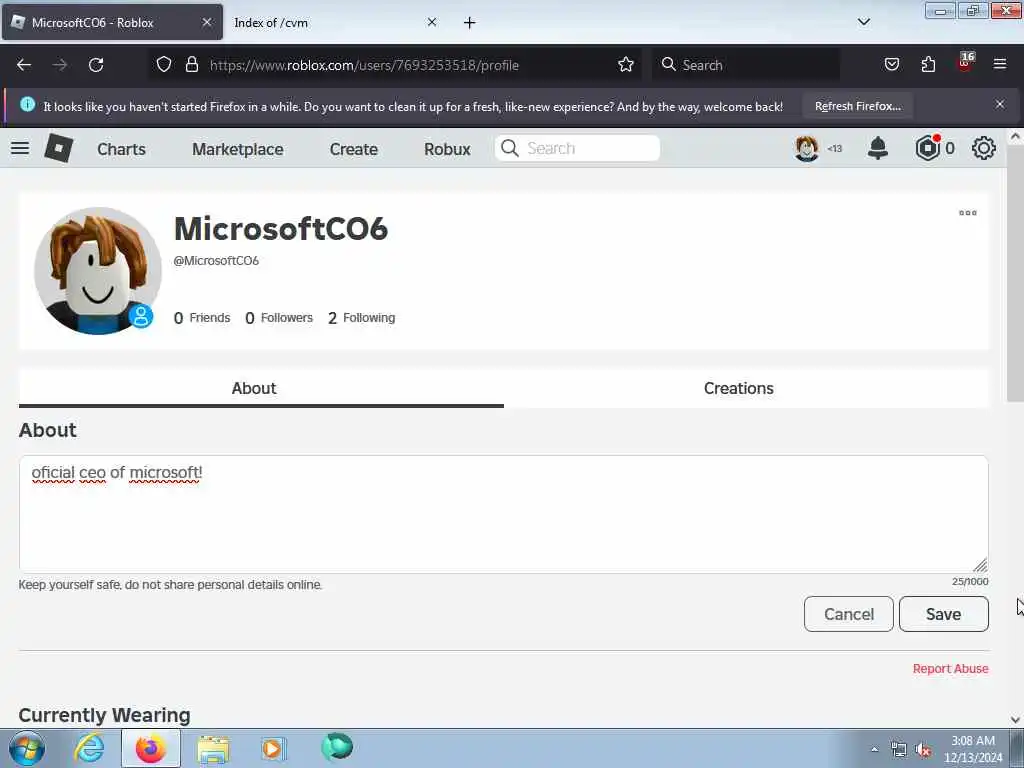Click Refresh Firefox button
The width and height of the screenshot is (1024, 768).
pyautogui.click(x=857, y=106)
